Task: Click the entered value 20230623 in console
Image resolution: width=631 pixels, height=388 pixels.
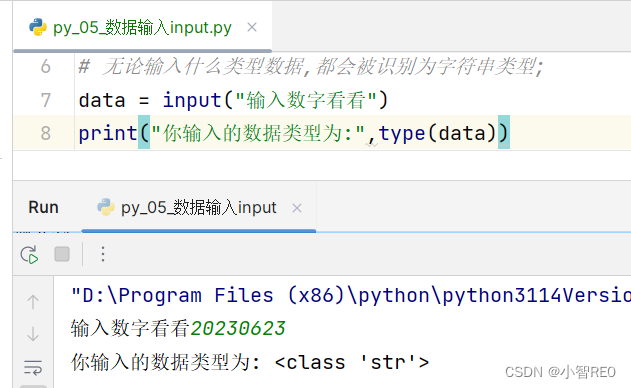Action: coord(238,329)
